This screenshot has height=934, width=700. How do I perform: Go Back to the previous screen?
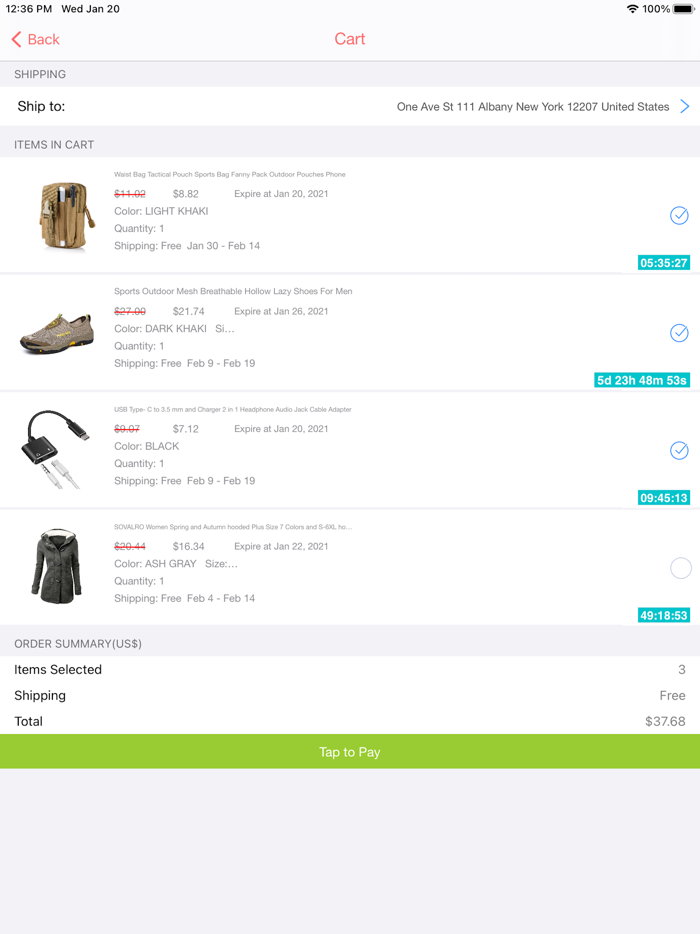35,40
